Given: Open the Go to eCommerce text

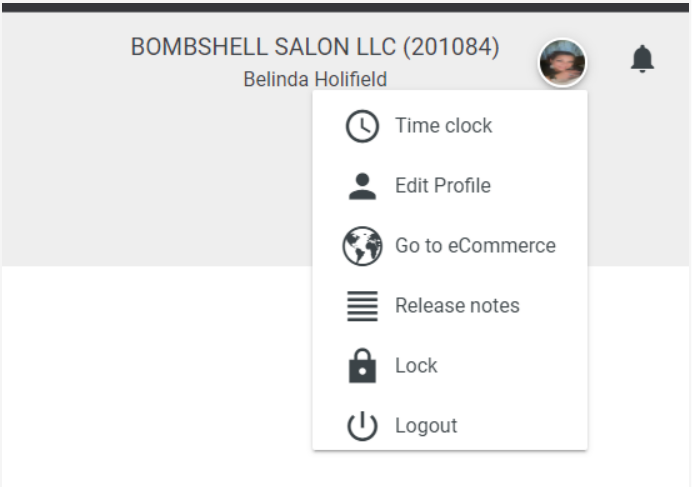Looking at the screenshot, I should click(475, 246).
